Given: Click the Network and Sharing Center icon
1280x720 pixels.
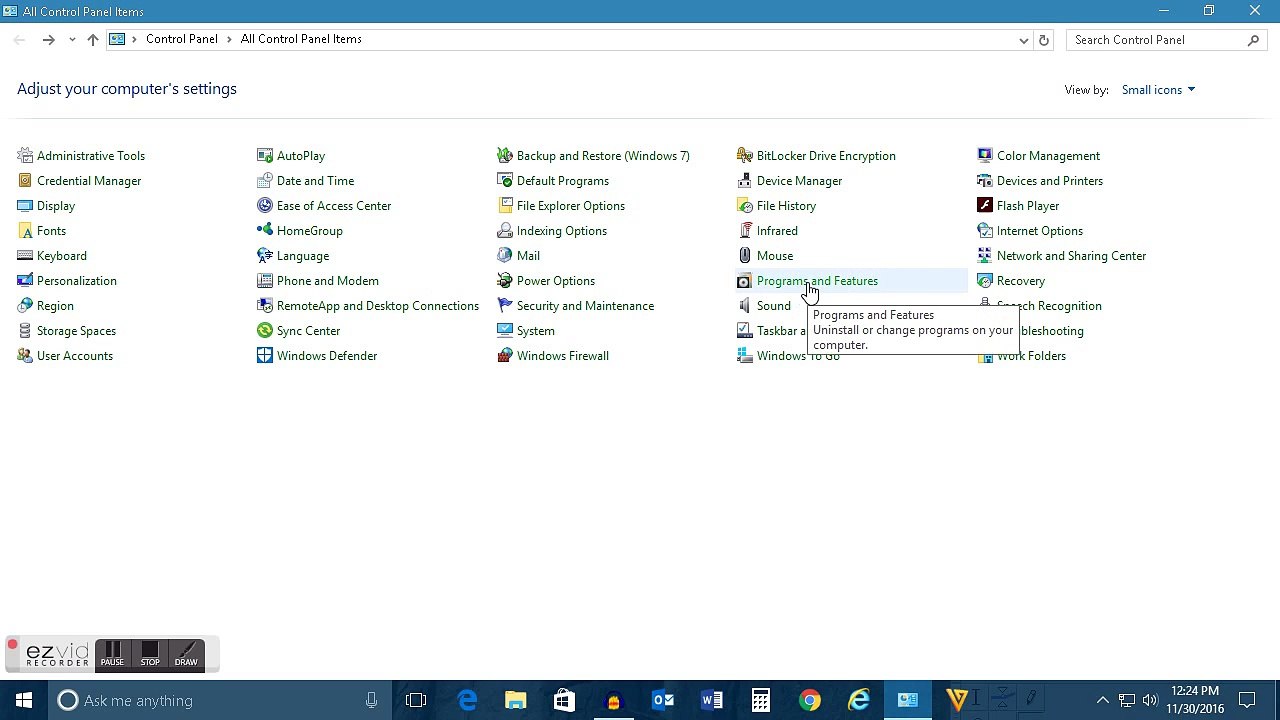Looking at the screenshot, I should (x=985, y=256).
